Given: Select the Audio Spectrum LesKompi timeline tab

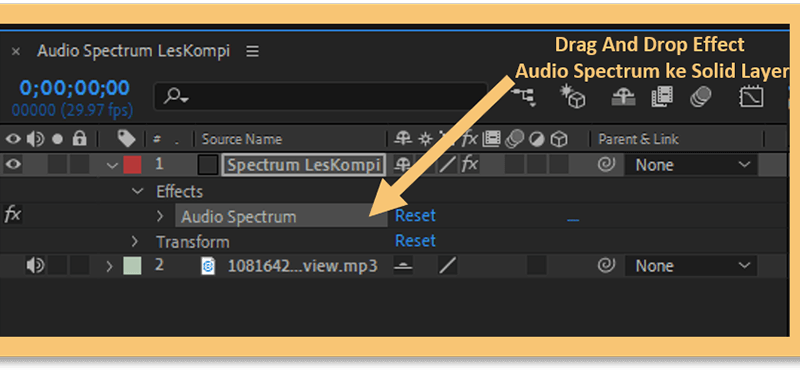Looking at the screenshot, I should pyautogui.click(x=133, y=51).
